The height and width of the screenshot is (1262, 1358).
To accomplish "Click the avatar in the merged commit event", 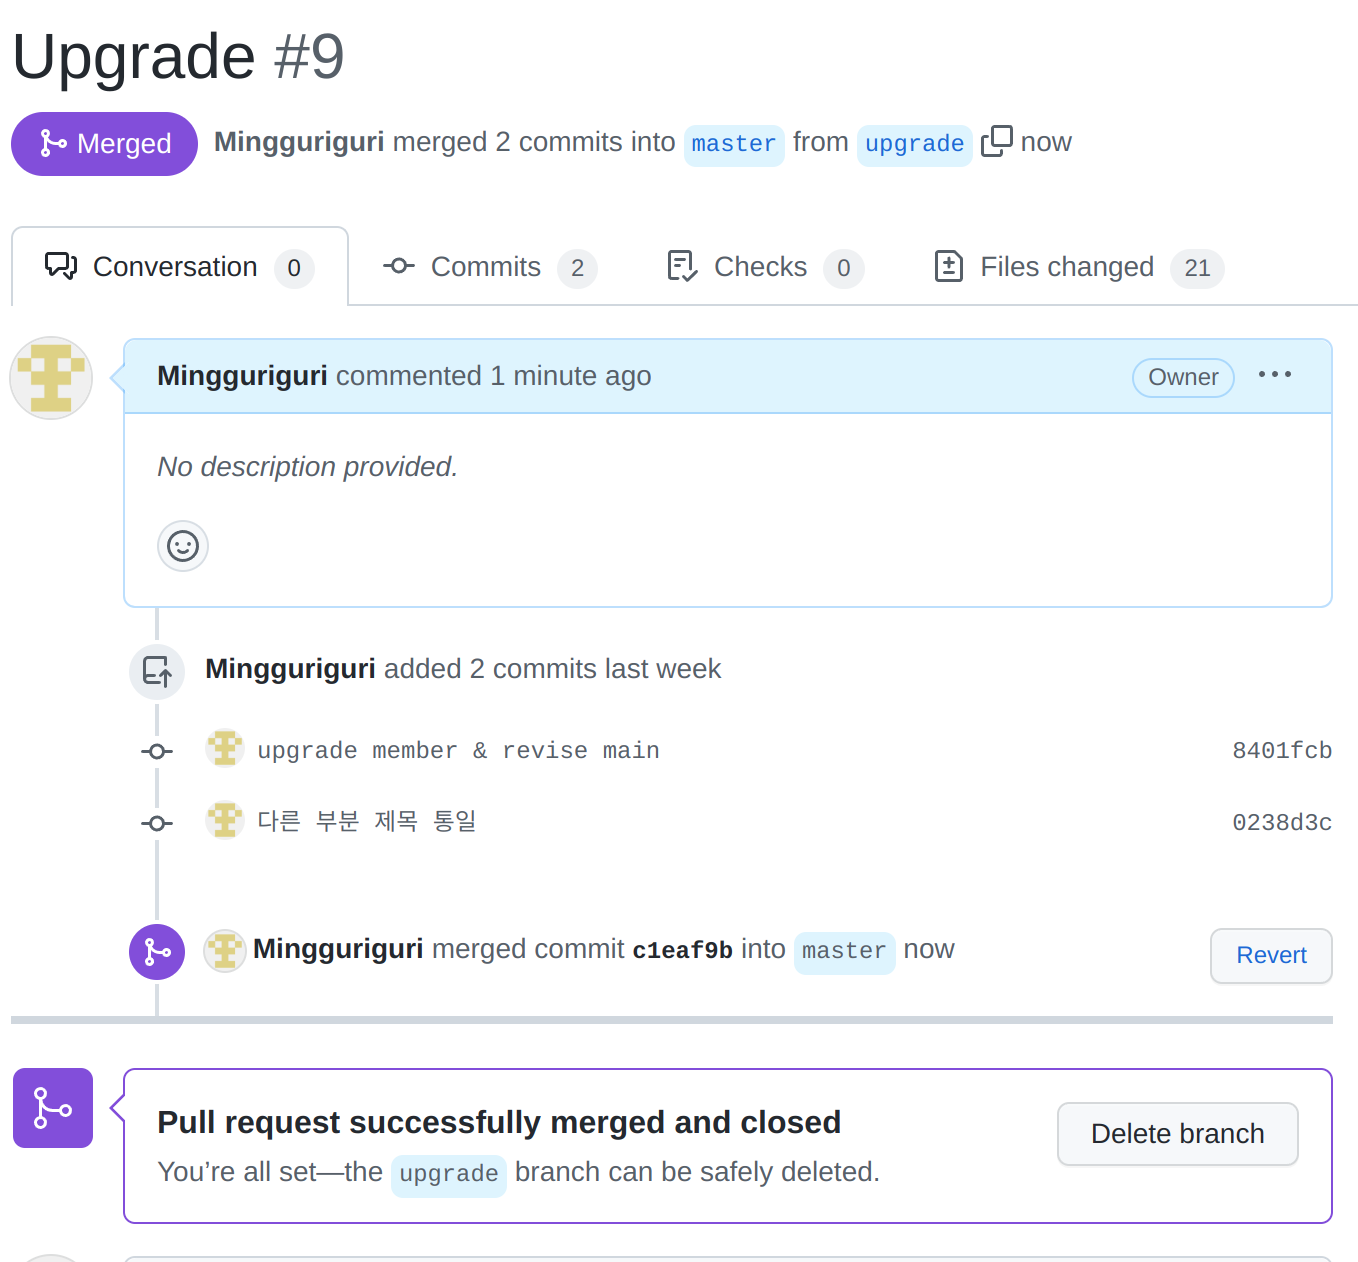I will (x=225, y=950).
